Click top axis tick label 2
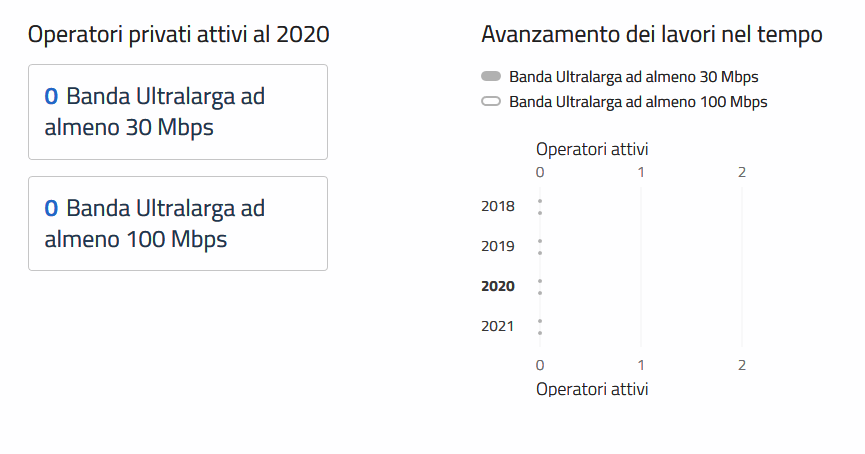The height and width of the screenshot is (454, 865). (x=742, y=172)
